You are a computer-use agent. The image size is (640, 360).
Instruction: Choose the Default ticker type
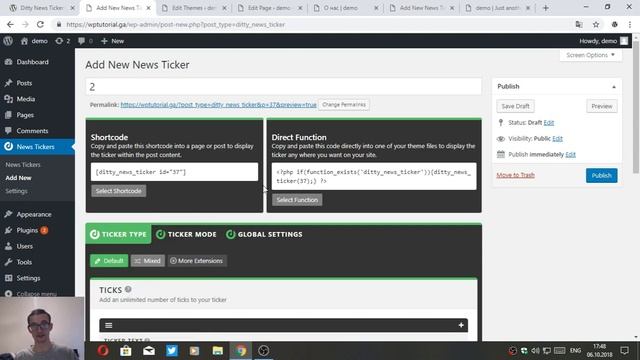109,261
